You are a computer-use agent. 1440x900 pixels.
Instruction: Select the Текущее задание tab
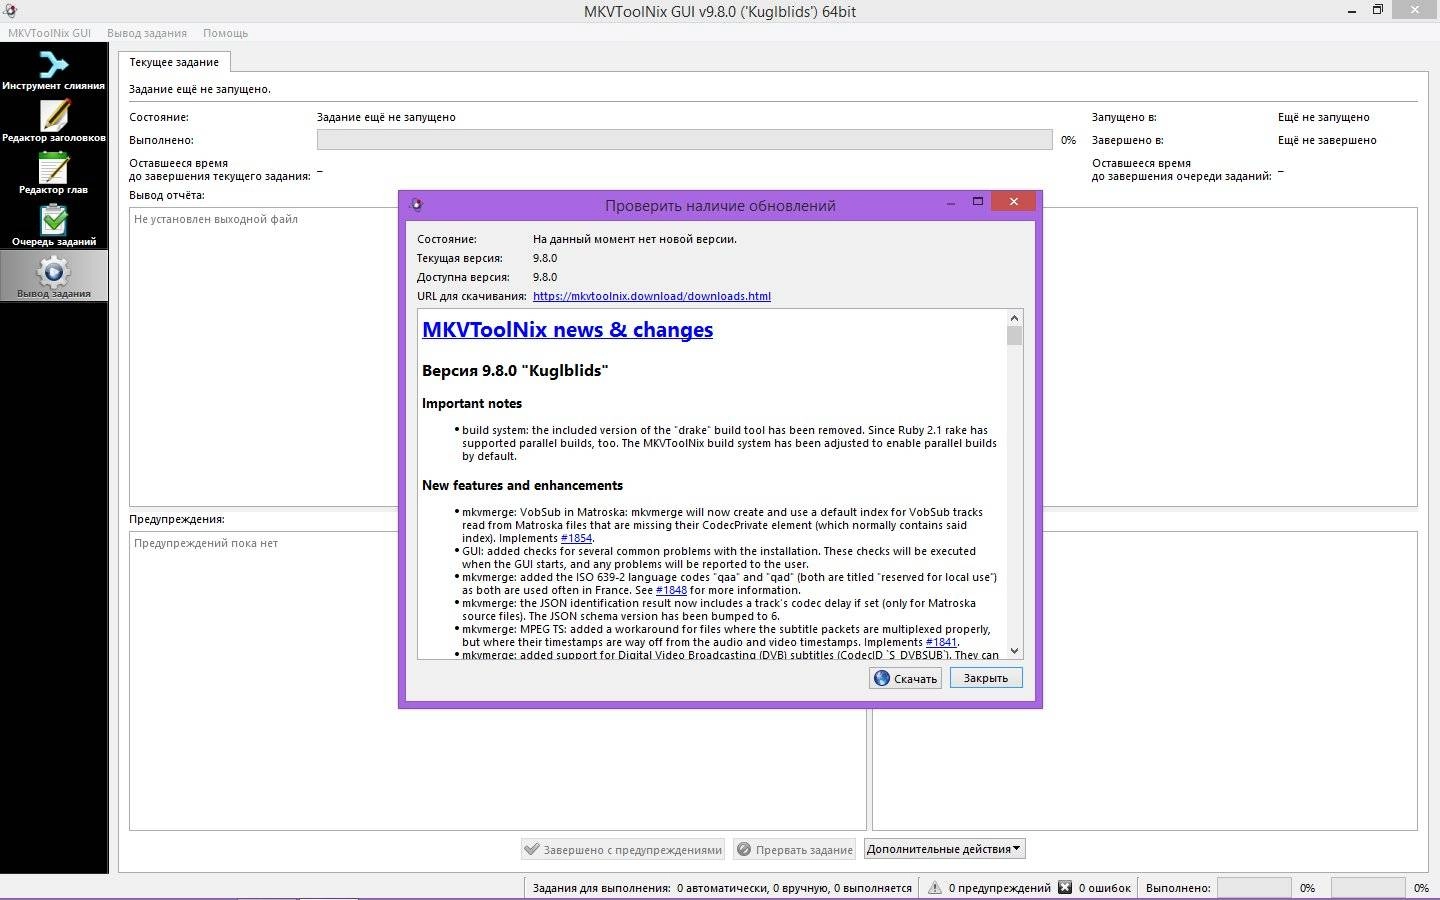tap(174, 62)
